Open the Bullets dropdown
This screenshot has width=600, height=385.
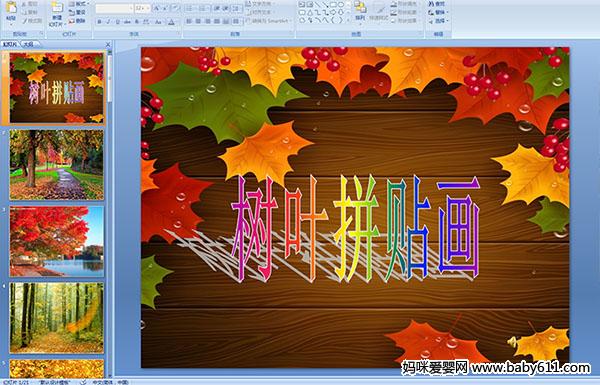coord(193,8)
